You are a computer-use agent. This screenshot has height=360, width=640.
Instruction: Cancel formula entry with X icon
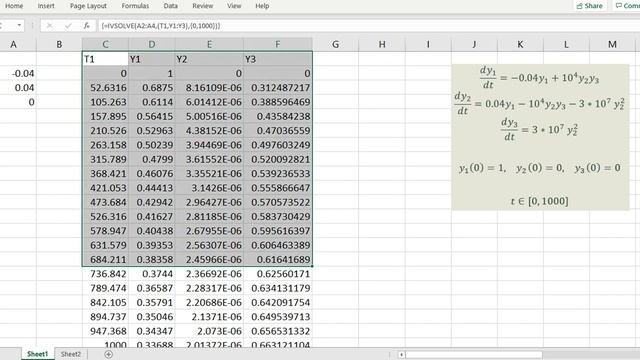(49, 25)
